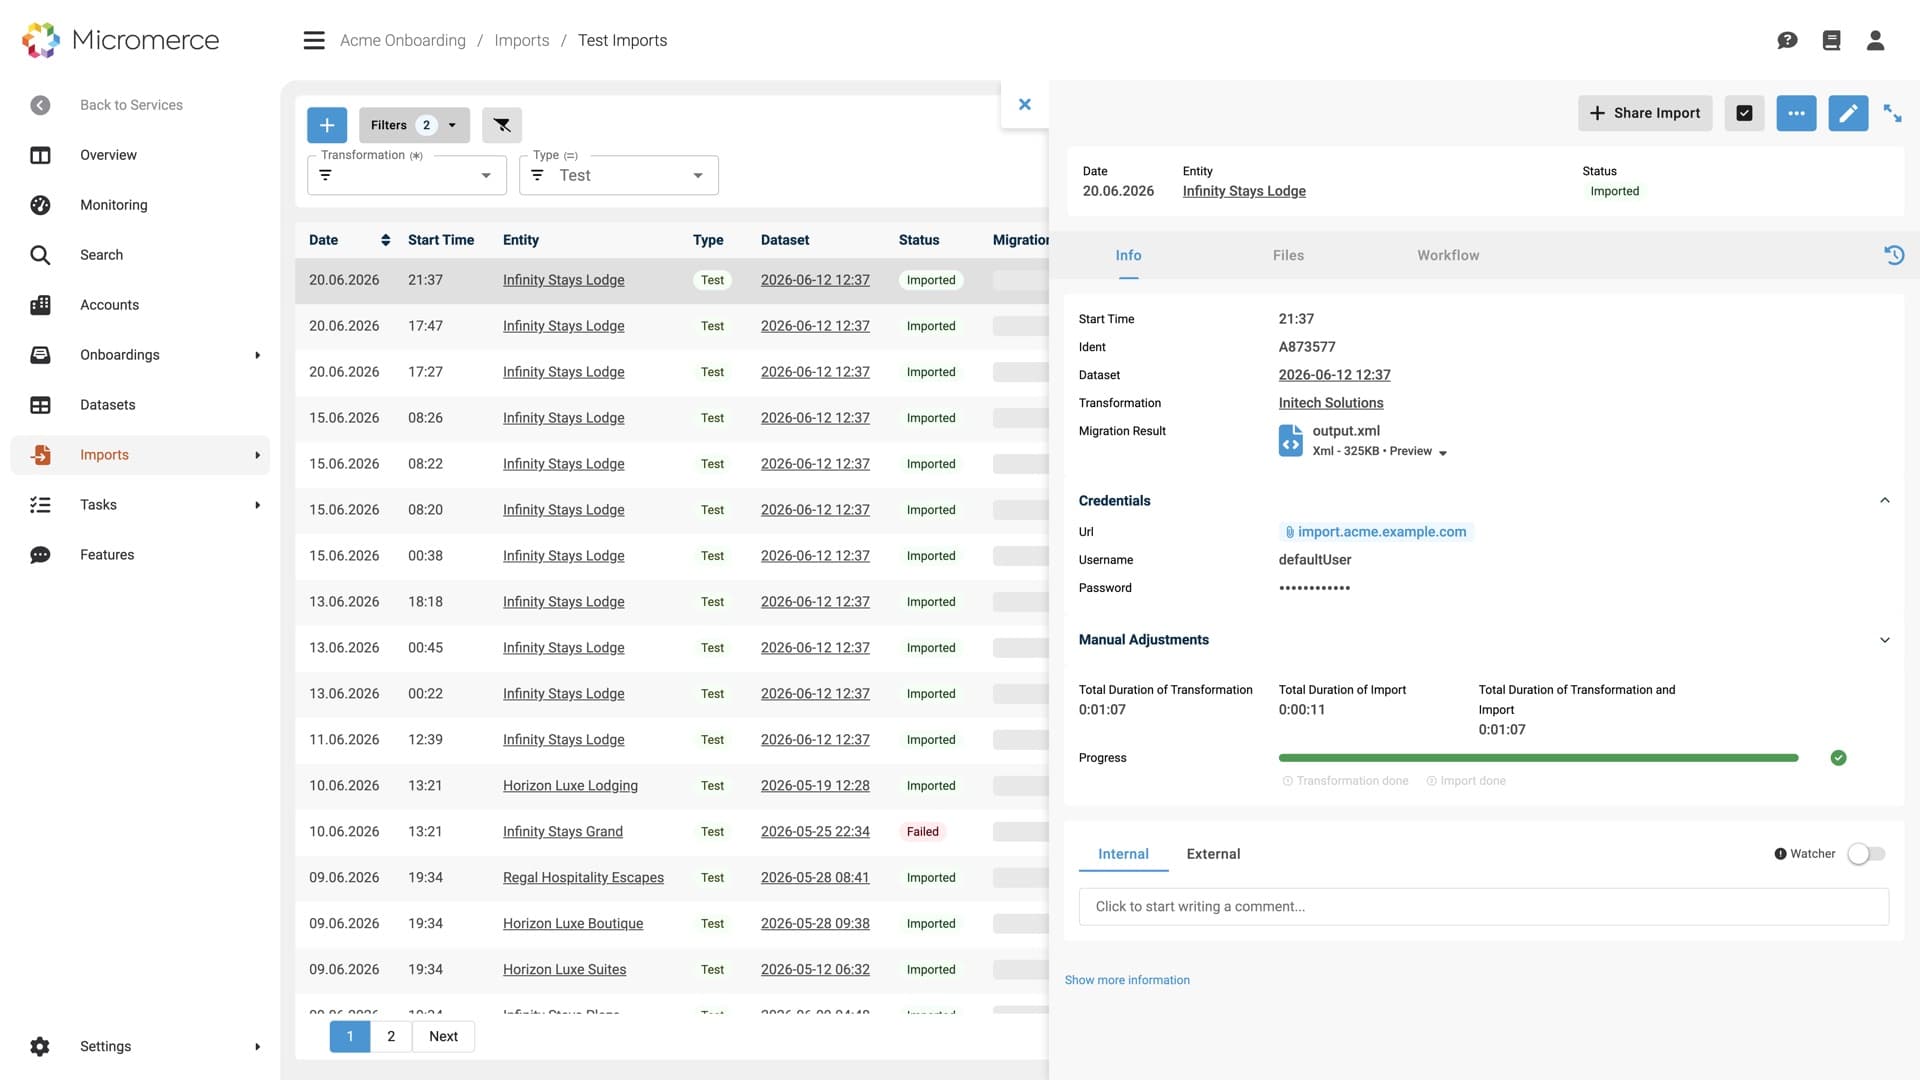Click the checkmark icon button in detail panel
1920x1080 pixels.
tap(1744, 113)
